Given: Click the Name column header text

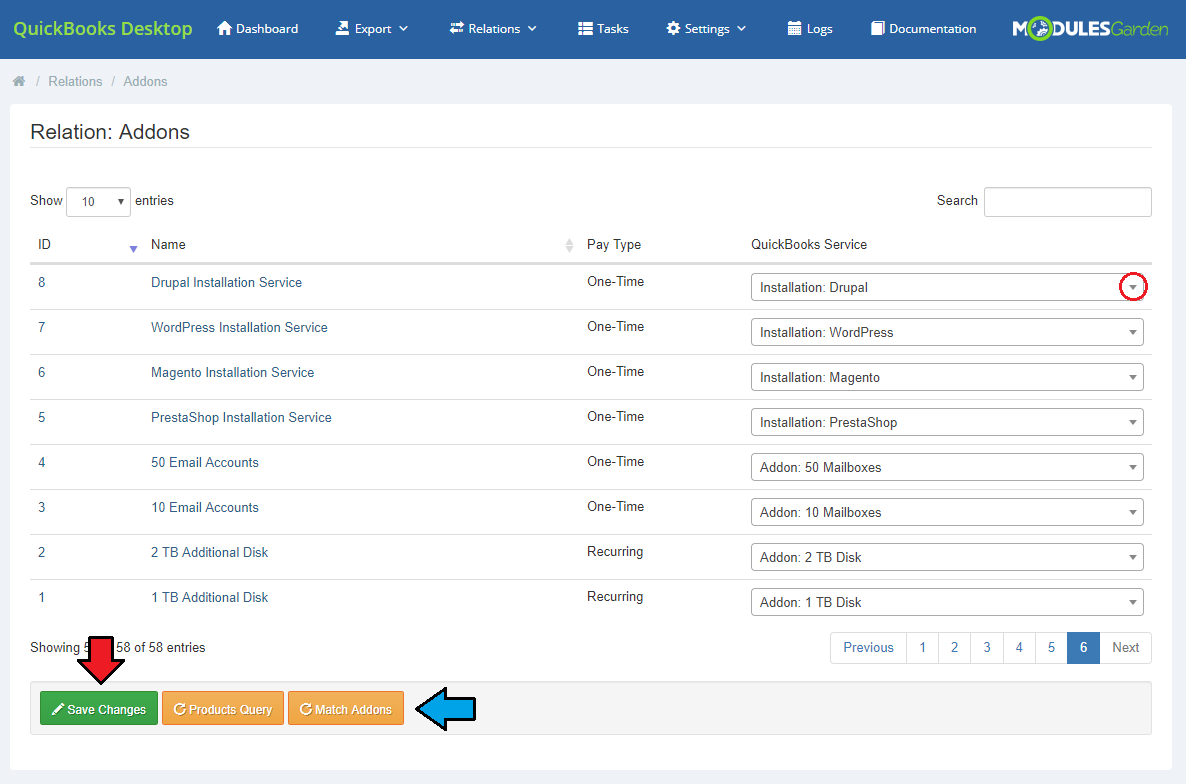Looking at the screenshot, I should tap(168, 244).
